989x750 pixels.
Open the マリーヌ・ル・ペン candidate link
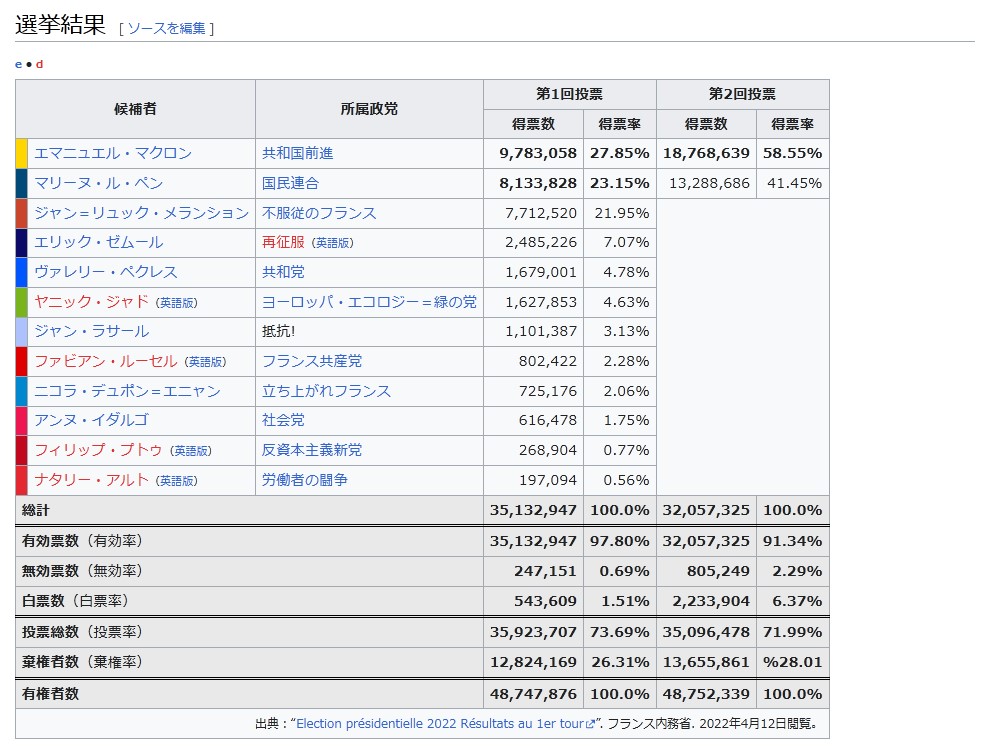click(98, 183)
